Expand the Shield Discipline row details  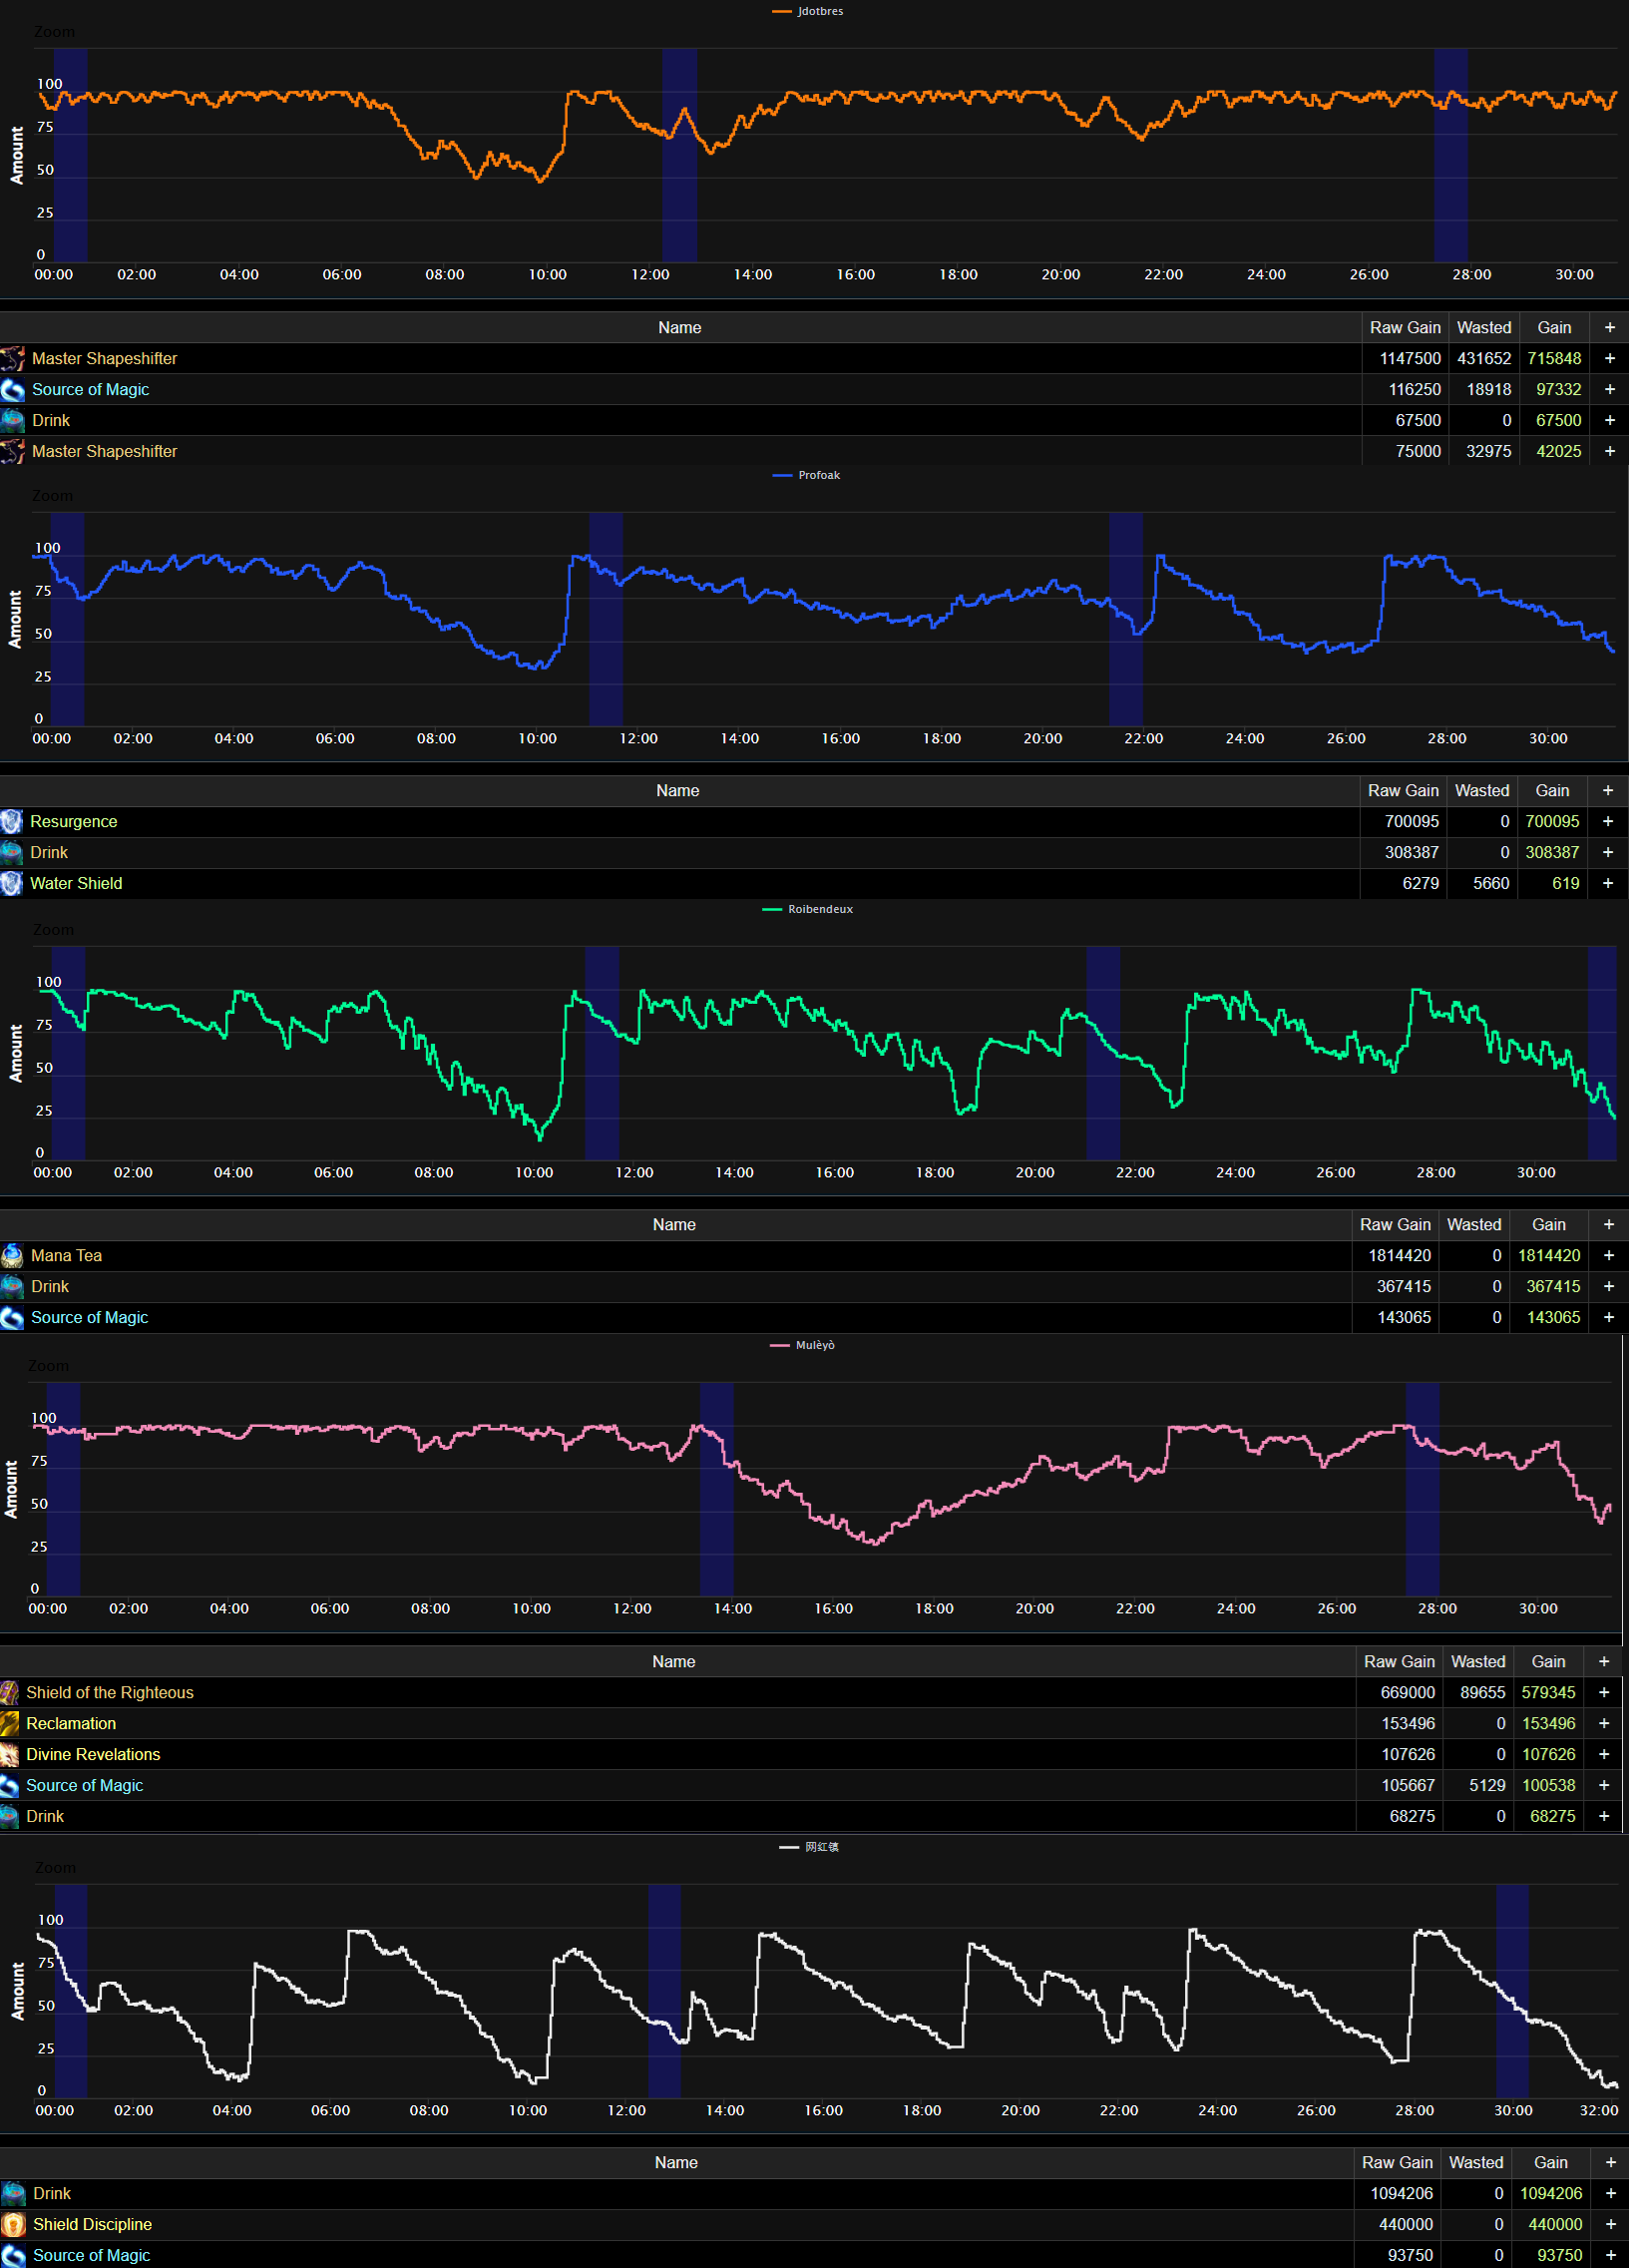pyautogui.click(x=1610, y=2224)
